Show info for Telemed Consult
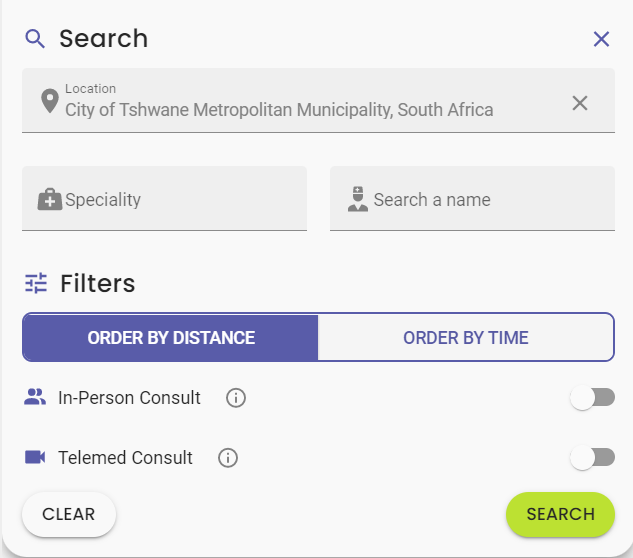Viewport: 633px width, 558px height. coord(228,458)
